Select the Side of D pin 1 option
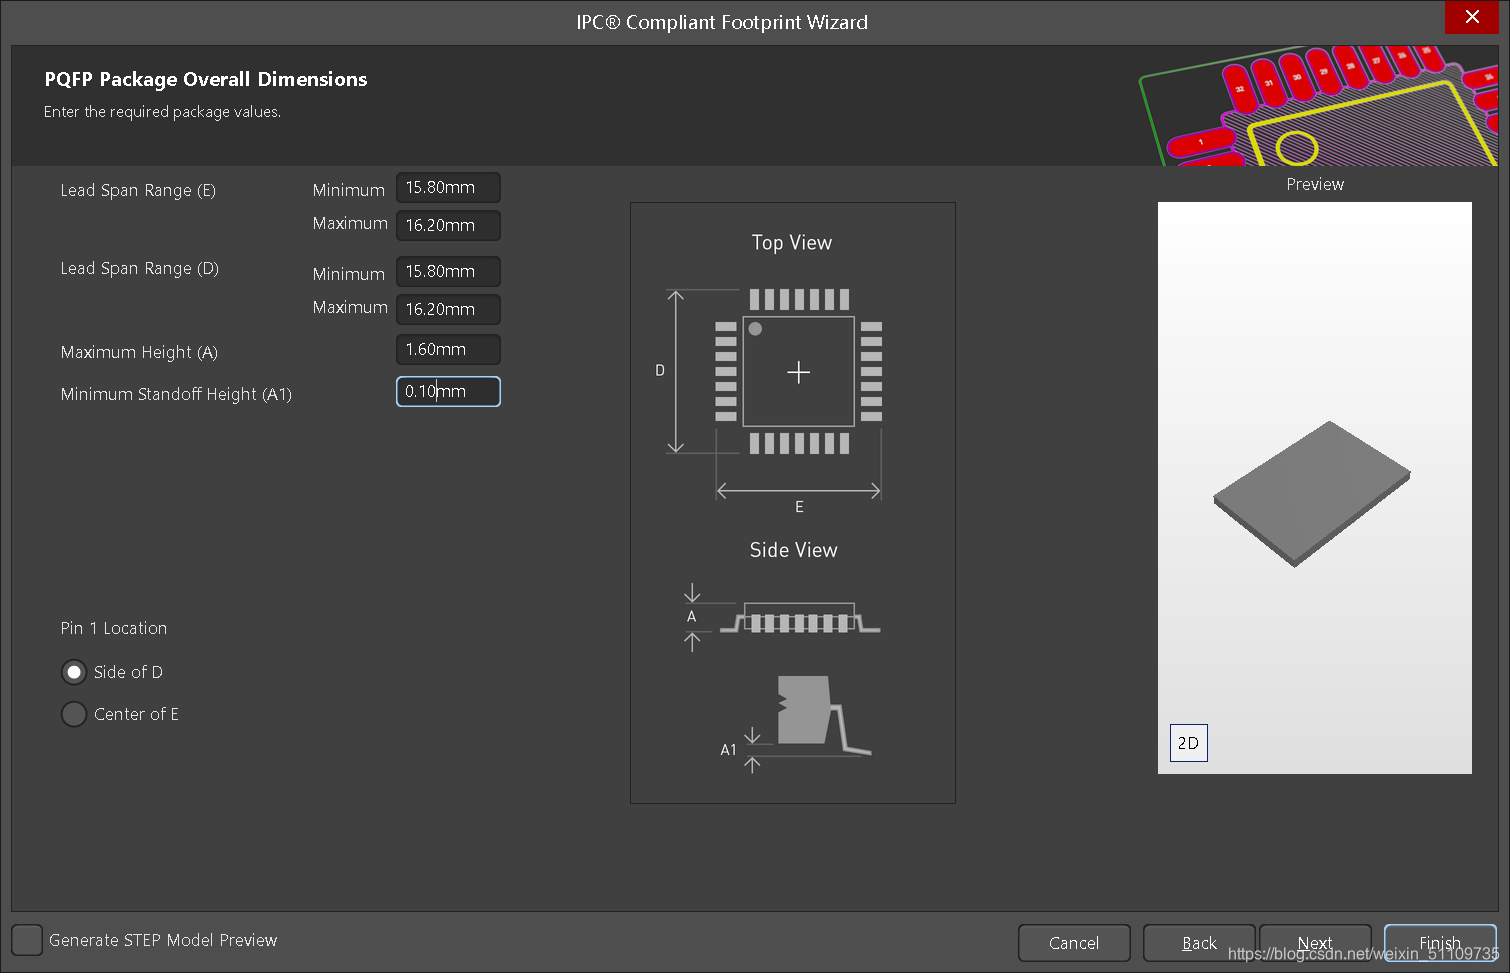The image size is (1510, 973). pyautogui.click(x=74, y=672)
